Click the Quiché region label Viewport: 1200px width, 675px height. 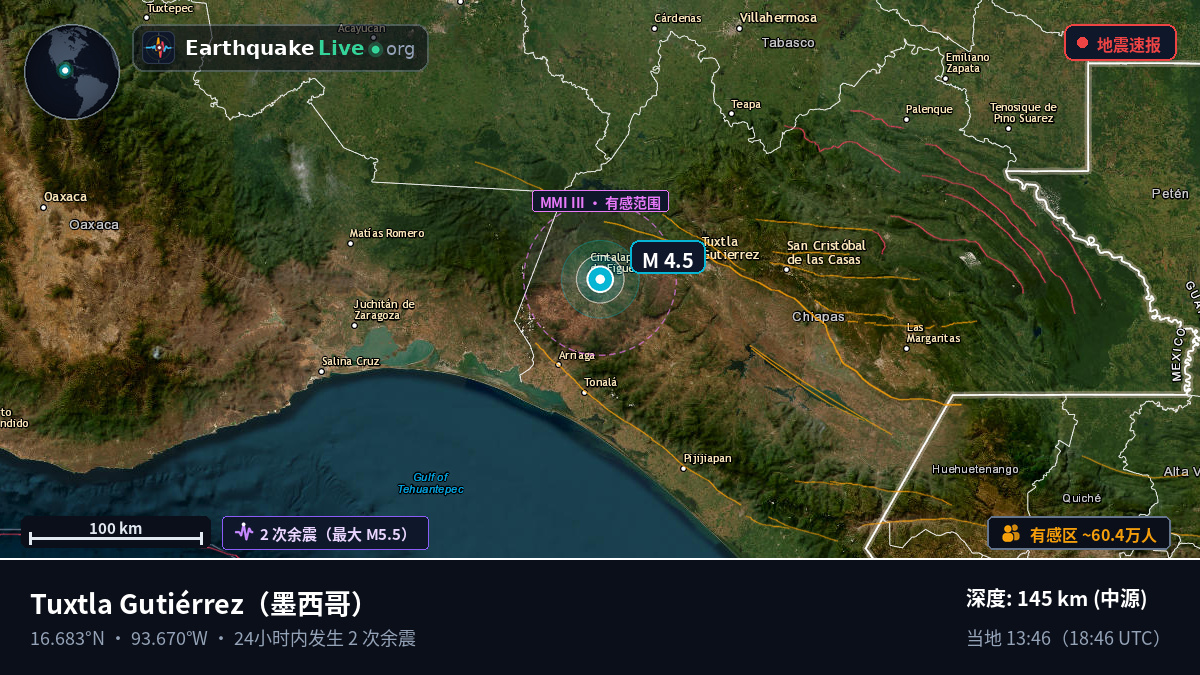[1082, 498]
